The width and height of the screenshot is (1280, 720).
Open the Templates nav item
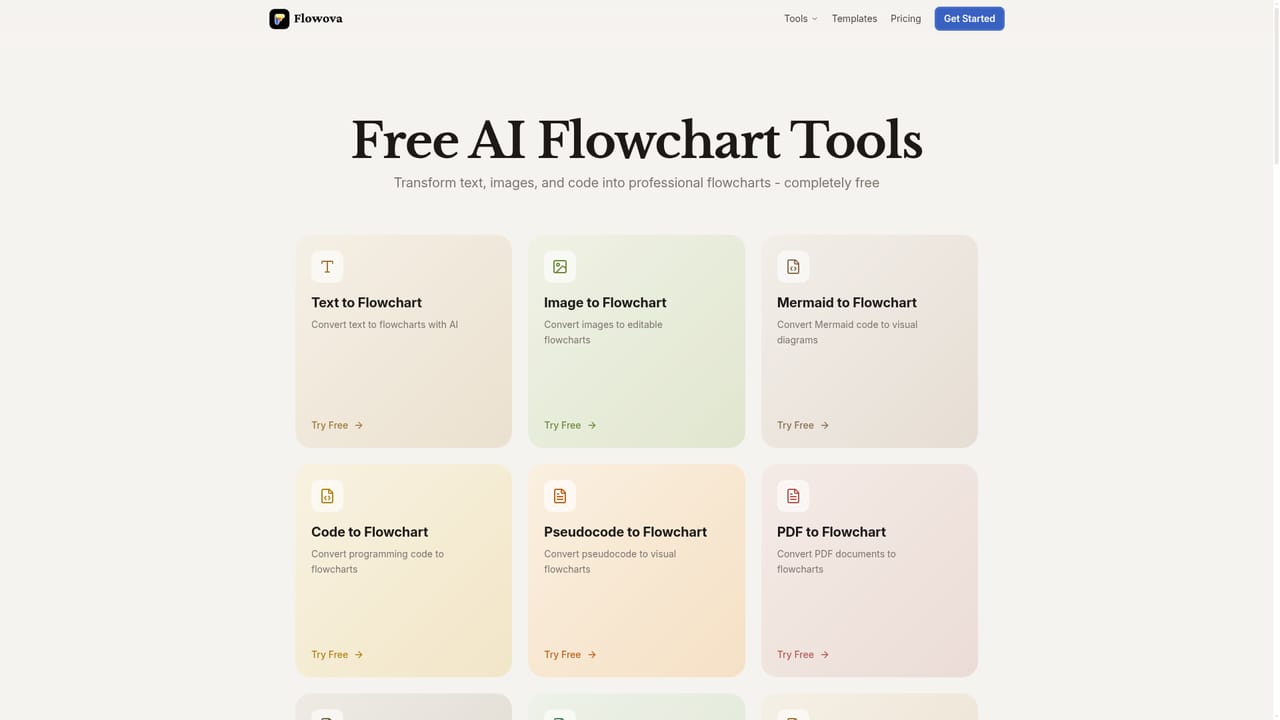pos(854,19)
